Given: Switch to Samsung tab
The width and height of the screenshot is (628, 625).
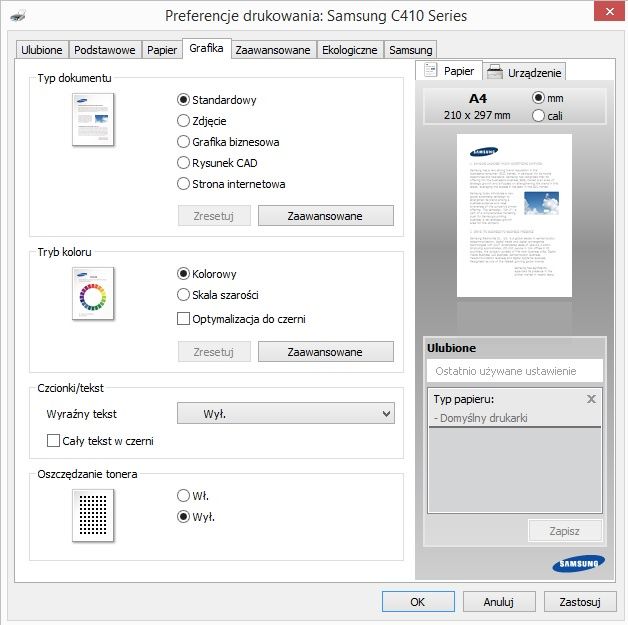Looking at the screenshot, I should tap(411, 50).
